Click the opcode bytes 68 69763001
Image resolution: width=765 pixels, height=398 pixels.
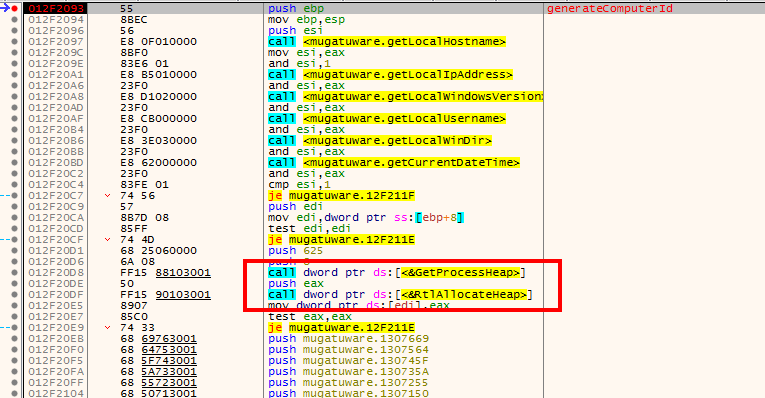[x=159, y=338]
